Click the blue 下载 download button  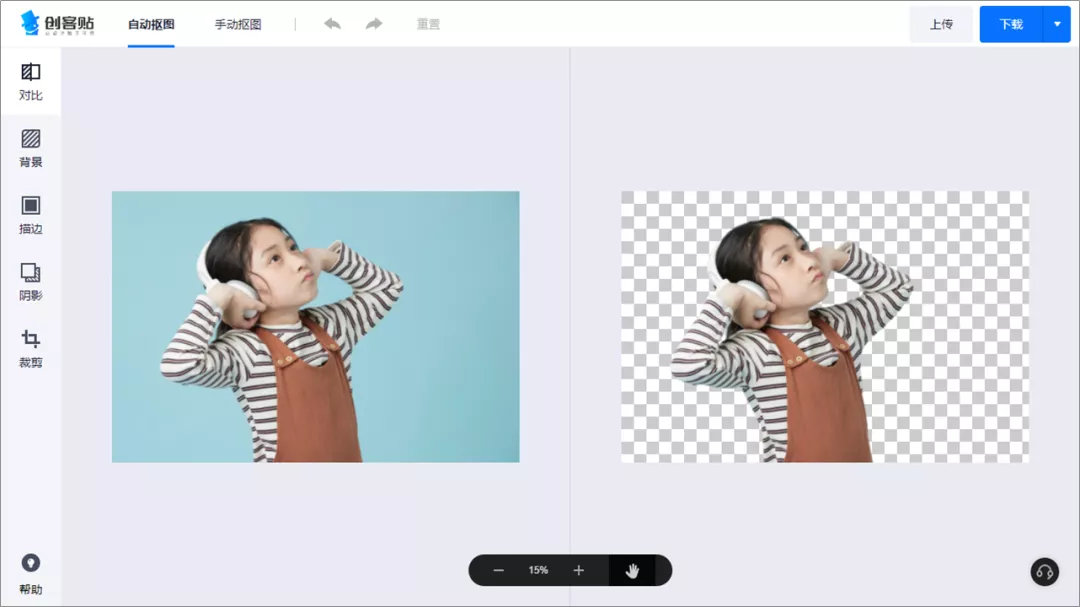coord(1011,24)
